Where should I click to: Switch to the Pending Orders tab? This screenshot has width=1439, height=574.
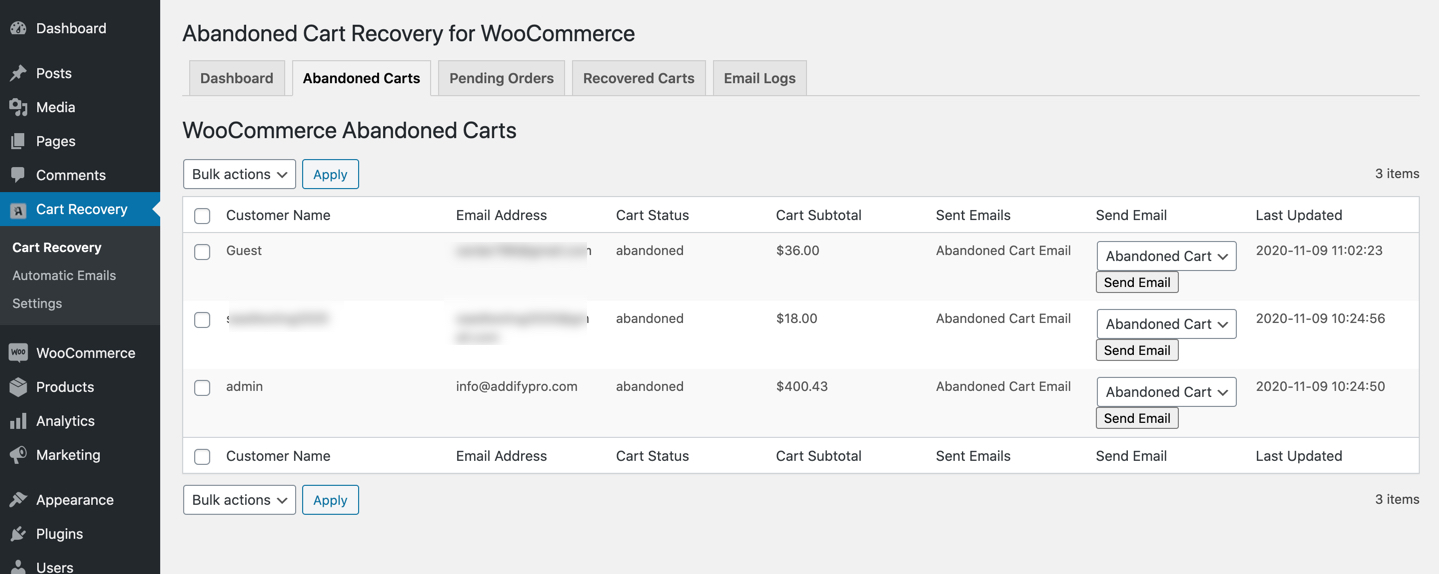(x=501, y=78)
